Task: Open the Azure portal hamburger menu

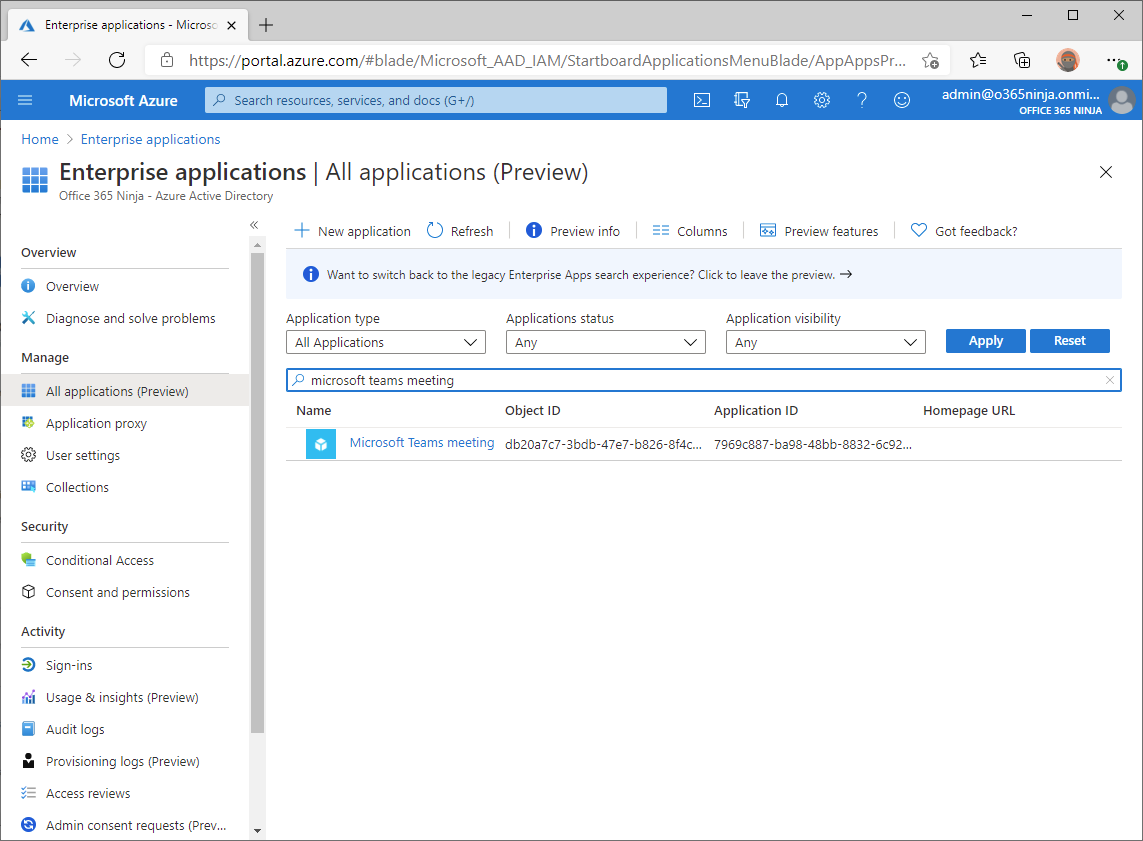Action: (25, 100)
